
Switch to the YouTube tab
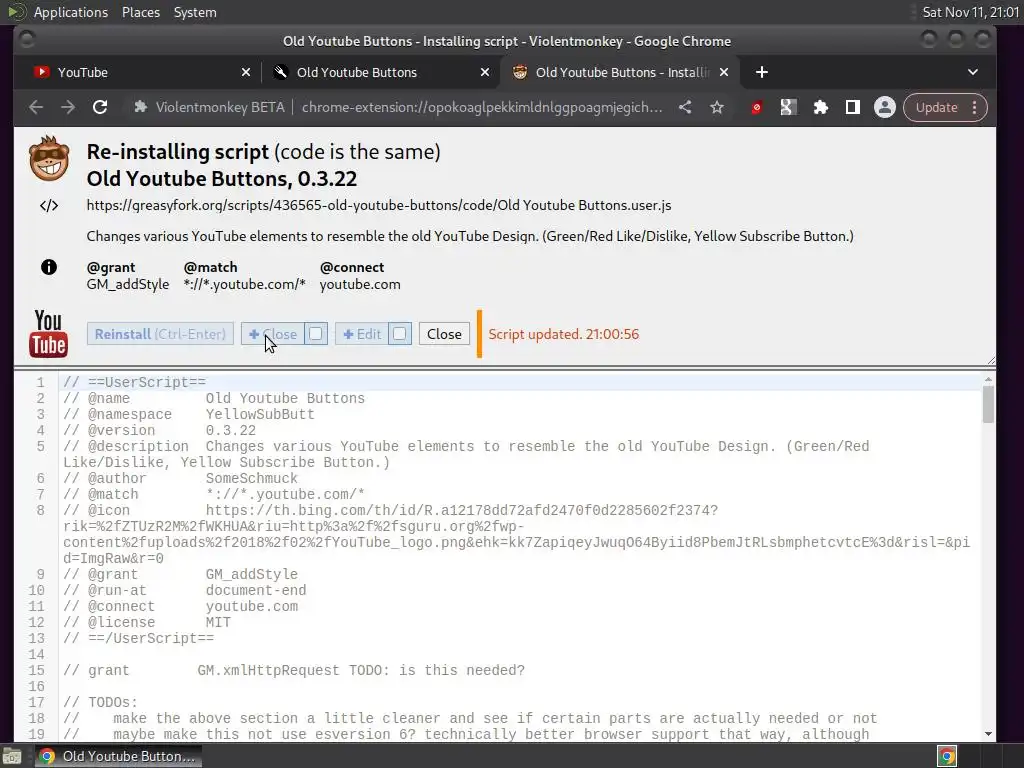click(x=138, y=72)
